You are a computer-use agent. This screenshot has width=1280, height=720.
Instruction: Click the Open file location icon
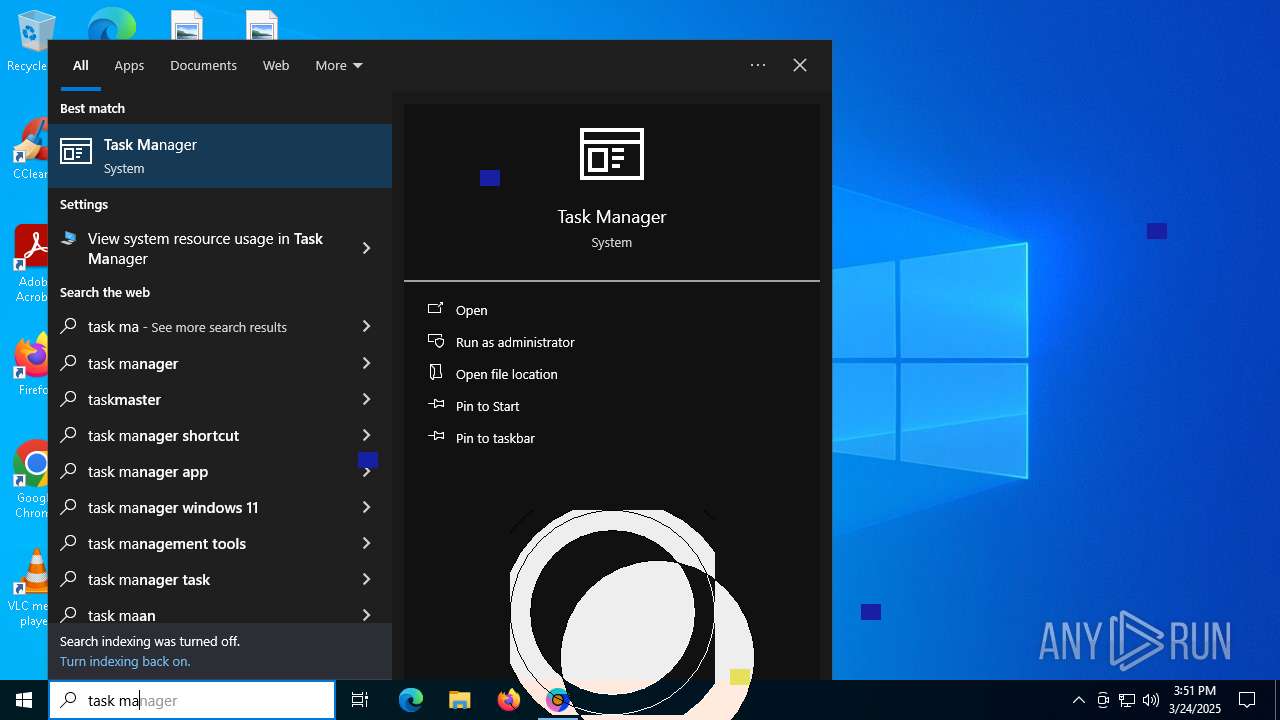click(436, 373)
